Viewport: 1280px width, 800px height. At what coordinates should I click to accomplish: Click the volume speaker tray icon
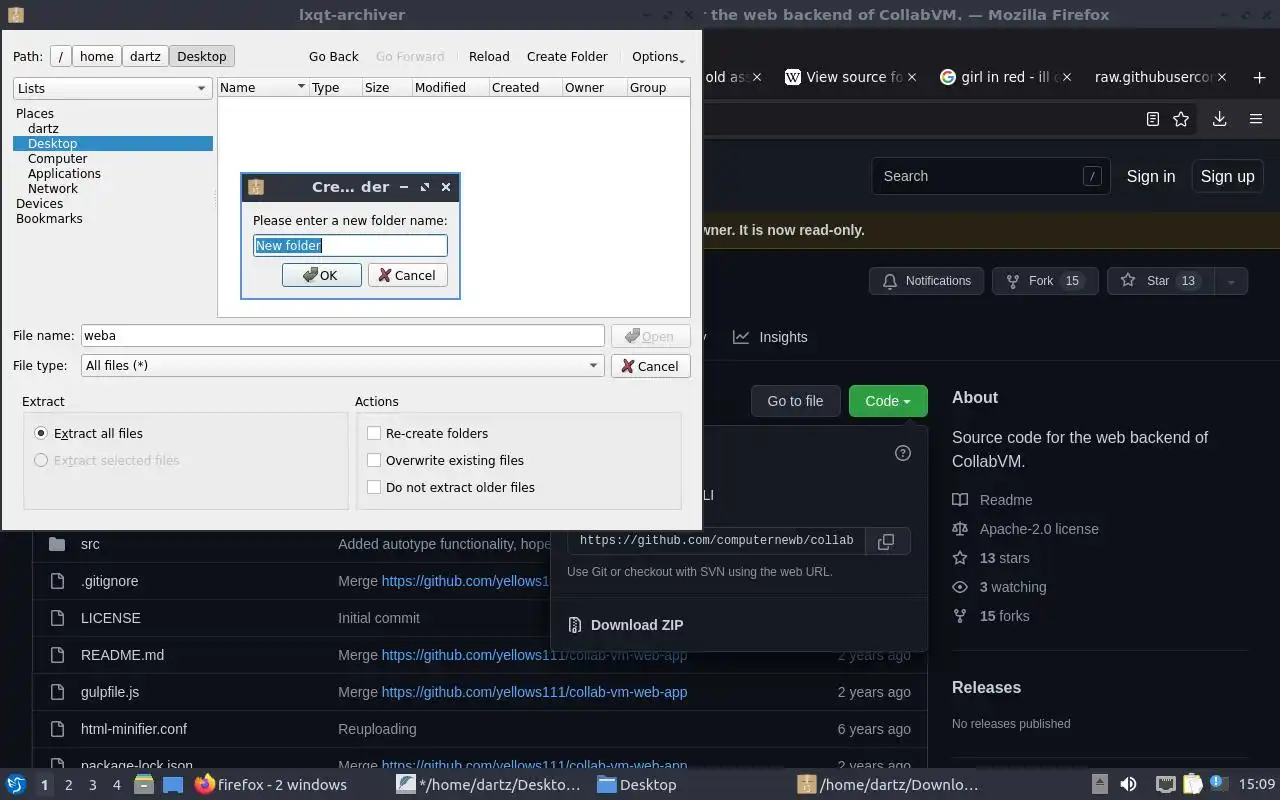1128,785
